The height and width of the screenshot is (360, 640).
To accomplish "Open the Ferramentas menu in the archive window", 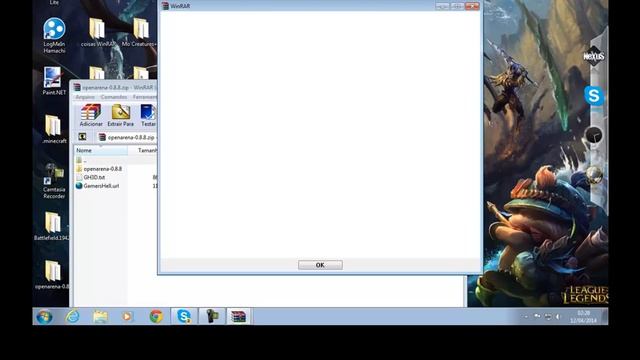I will 144,97.
